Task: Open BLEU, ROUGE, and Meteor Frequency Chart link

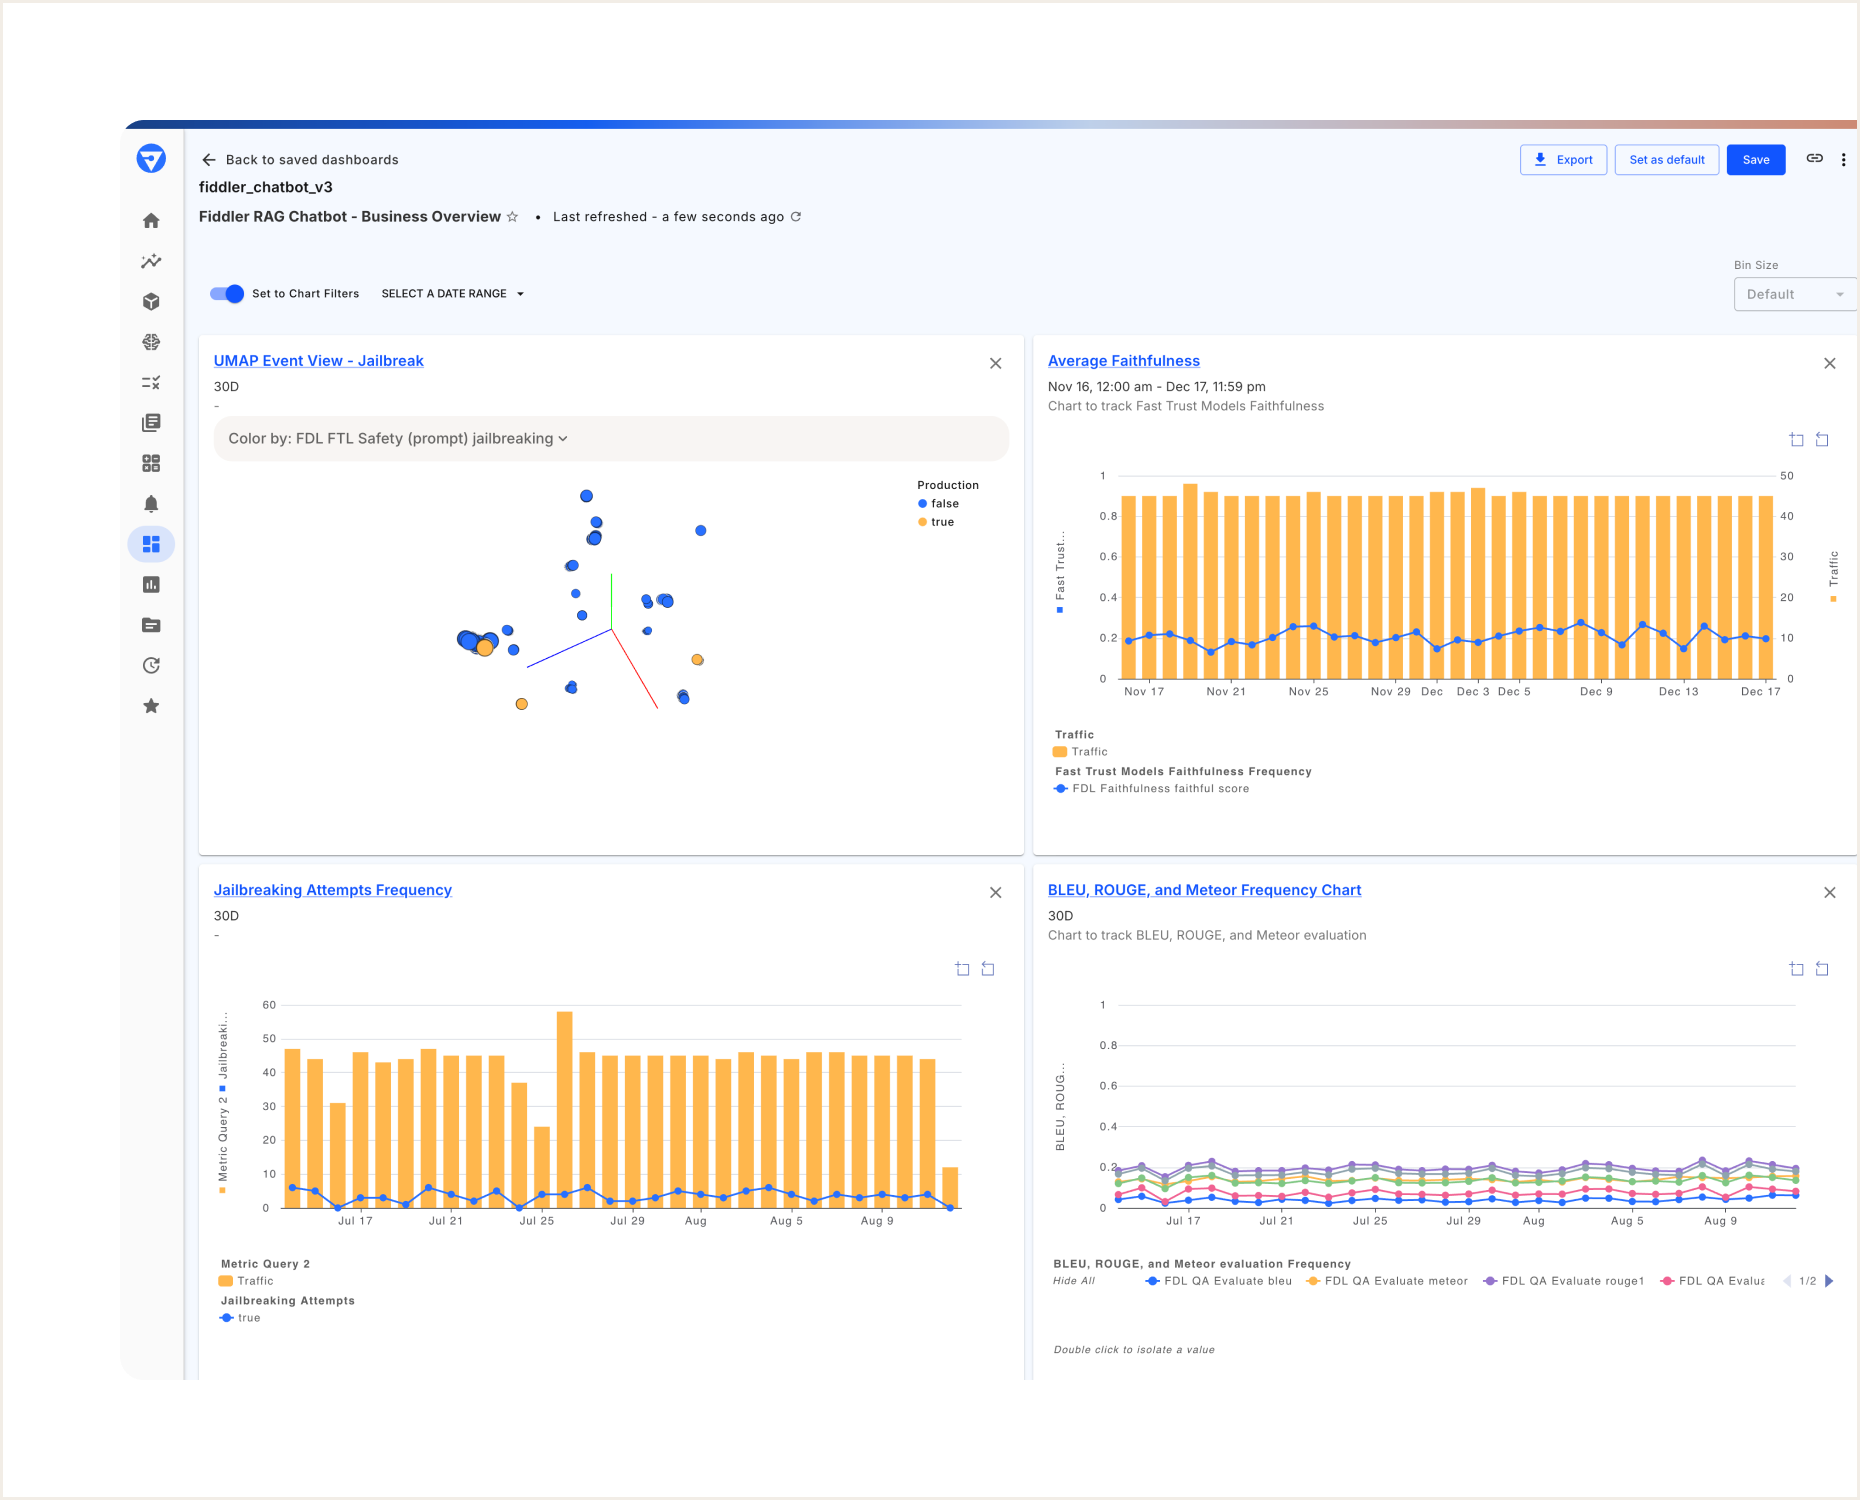Action: tap(1205, 890)
